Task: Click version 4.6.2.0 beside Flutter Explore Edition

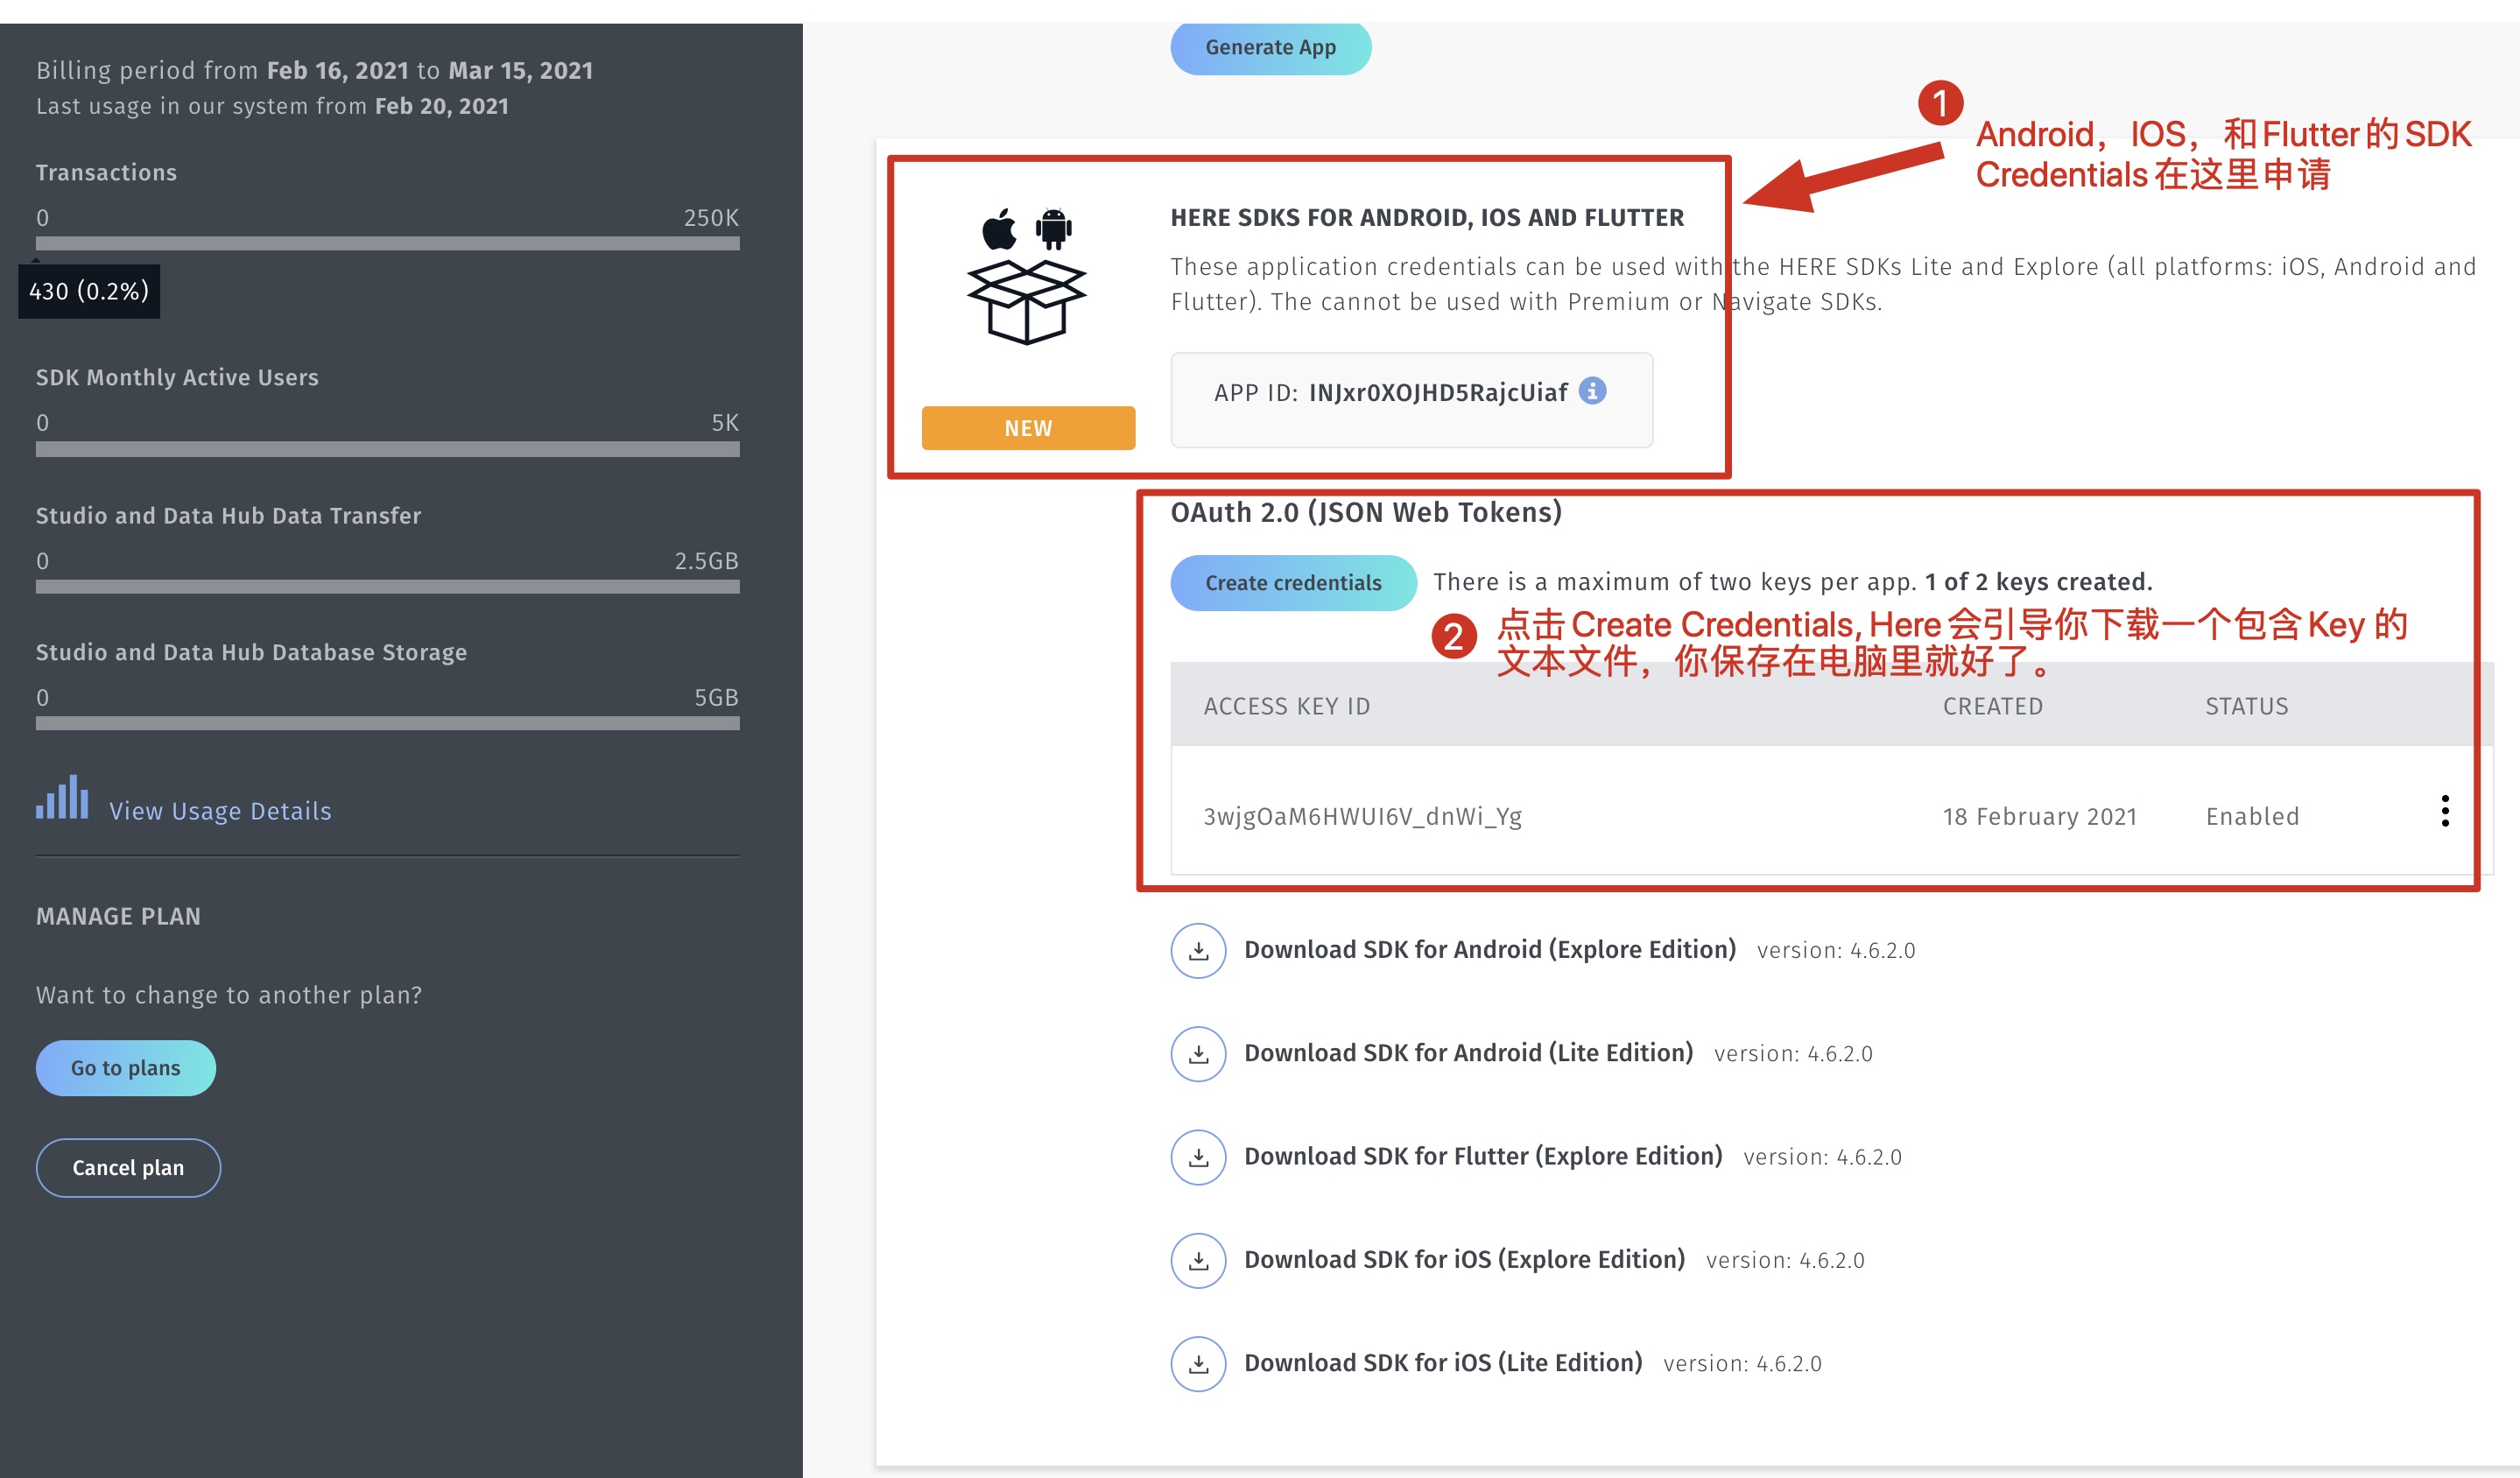Action: [x=1822, y=1157]
